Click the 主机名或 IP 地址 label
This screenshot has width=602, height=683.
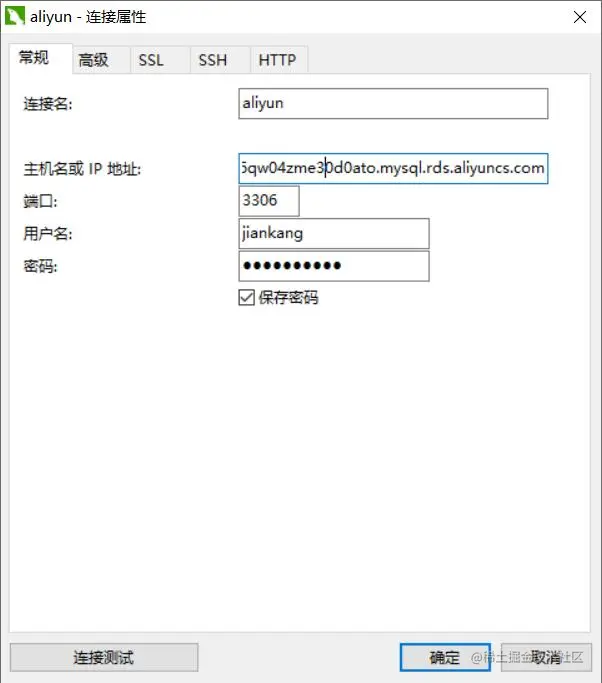coord(82,169)
